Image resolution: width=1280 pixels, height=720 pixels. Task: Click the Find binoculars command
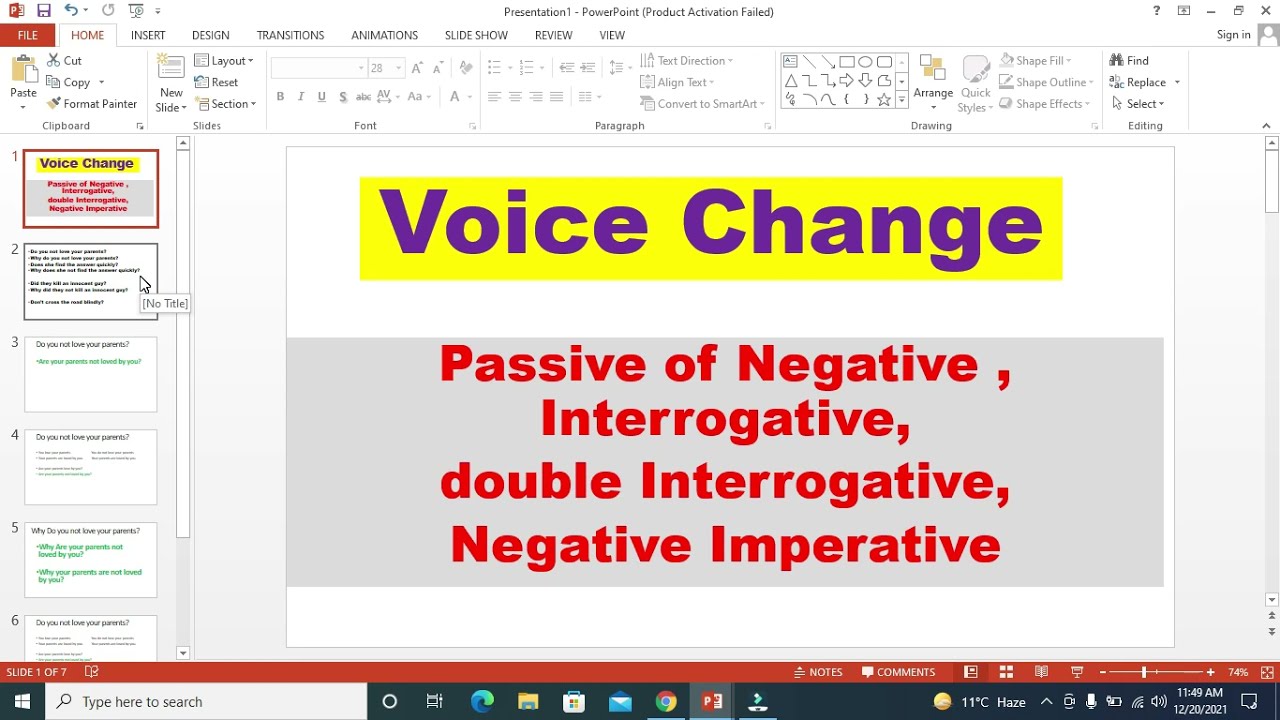point(1130,61)
